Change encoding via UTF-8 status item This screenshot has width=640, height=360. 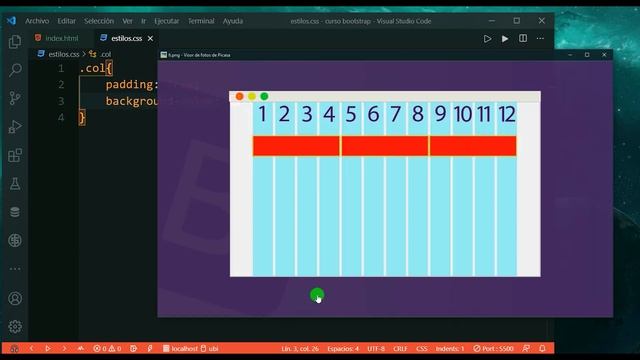[376, 349]
